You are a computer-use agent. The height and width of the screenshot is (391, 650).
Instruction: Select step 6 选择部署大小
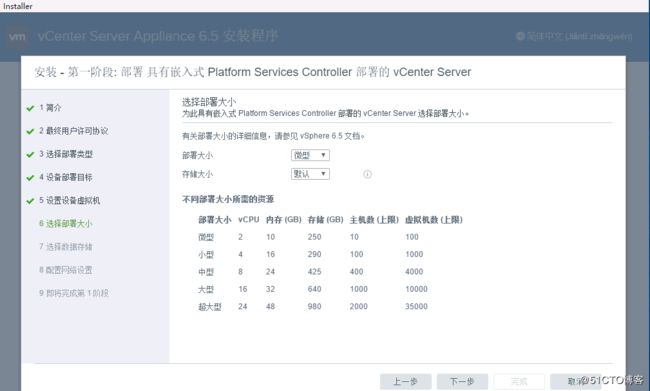point(66,224)
